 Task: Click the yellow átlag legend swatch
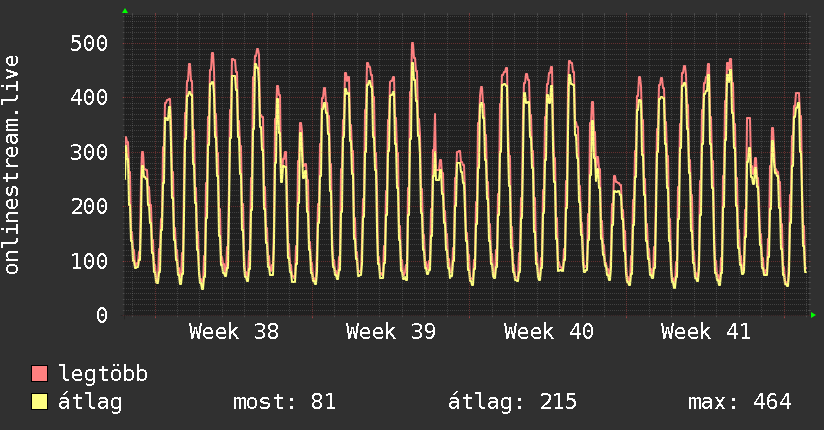coord(39,401)
